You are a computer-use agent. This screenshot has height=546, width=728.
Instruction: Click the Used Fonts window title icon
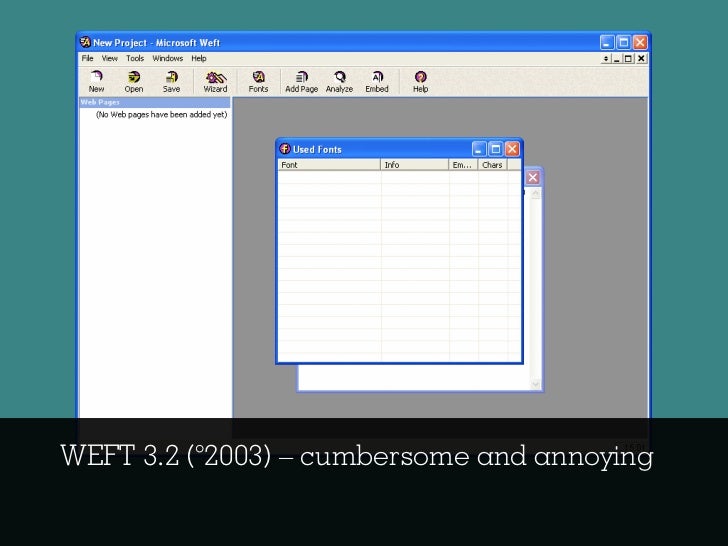coord(285,149)
